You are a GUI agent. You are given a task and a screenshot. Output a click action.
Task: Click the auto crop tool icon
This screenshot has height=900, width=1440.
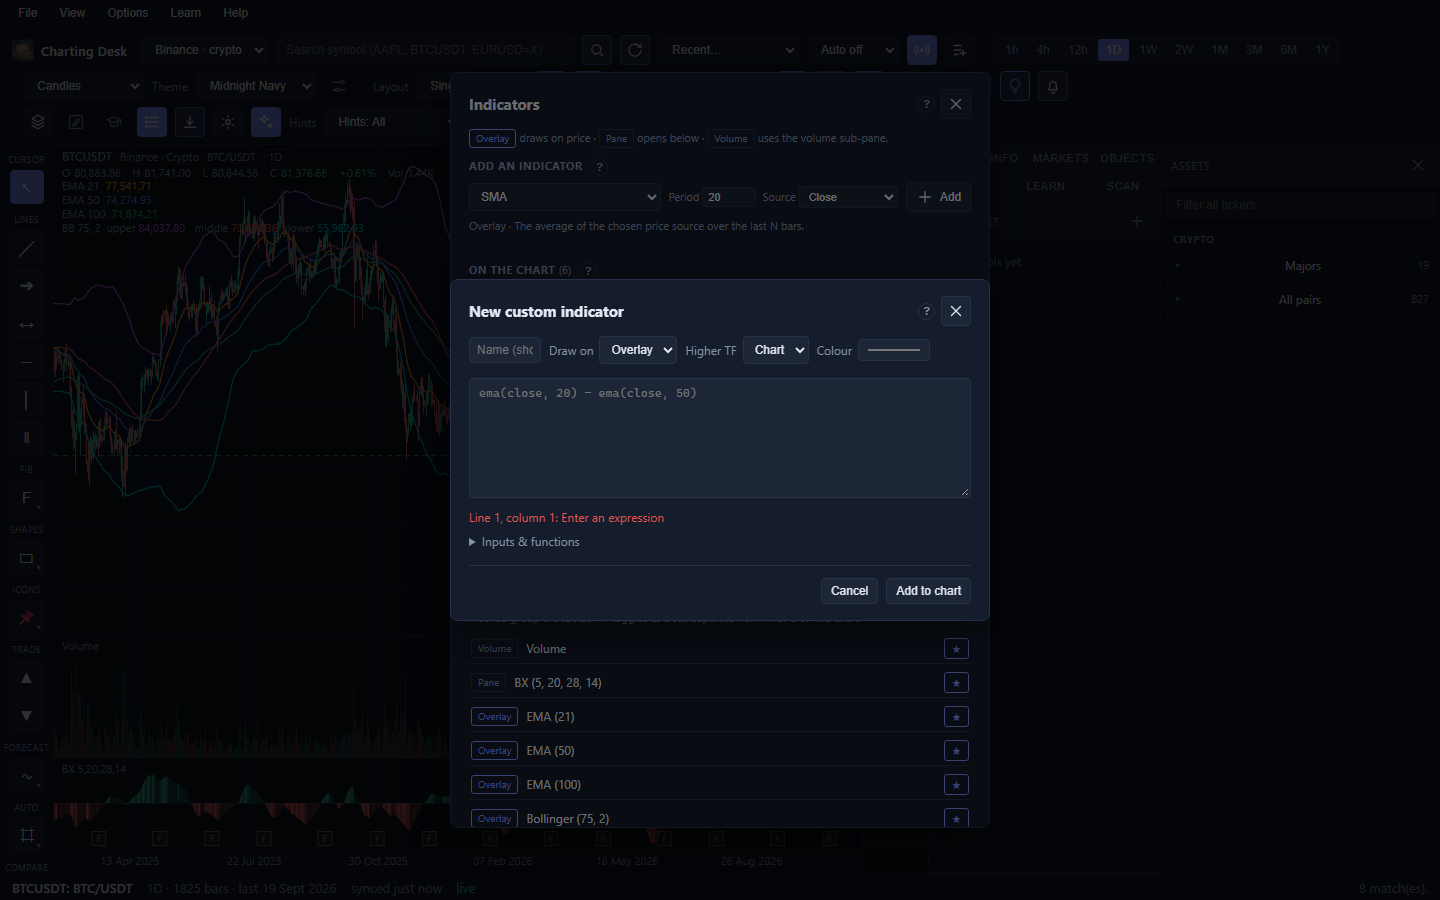[x=27, y=836]
